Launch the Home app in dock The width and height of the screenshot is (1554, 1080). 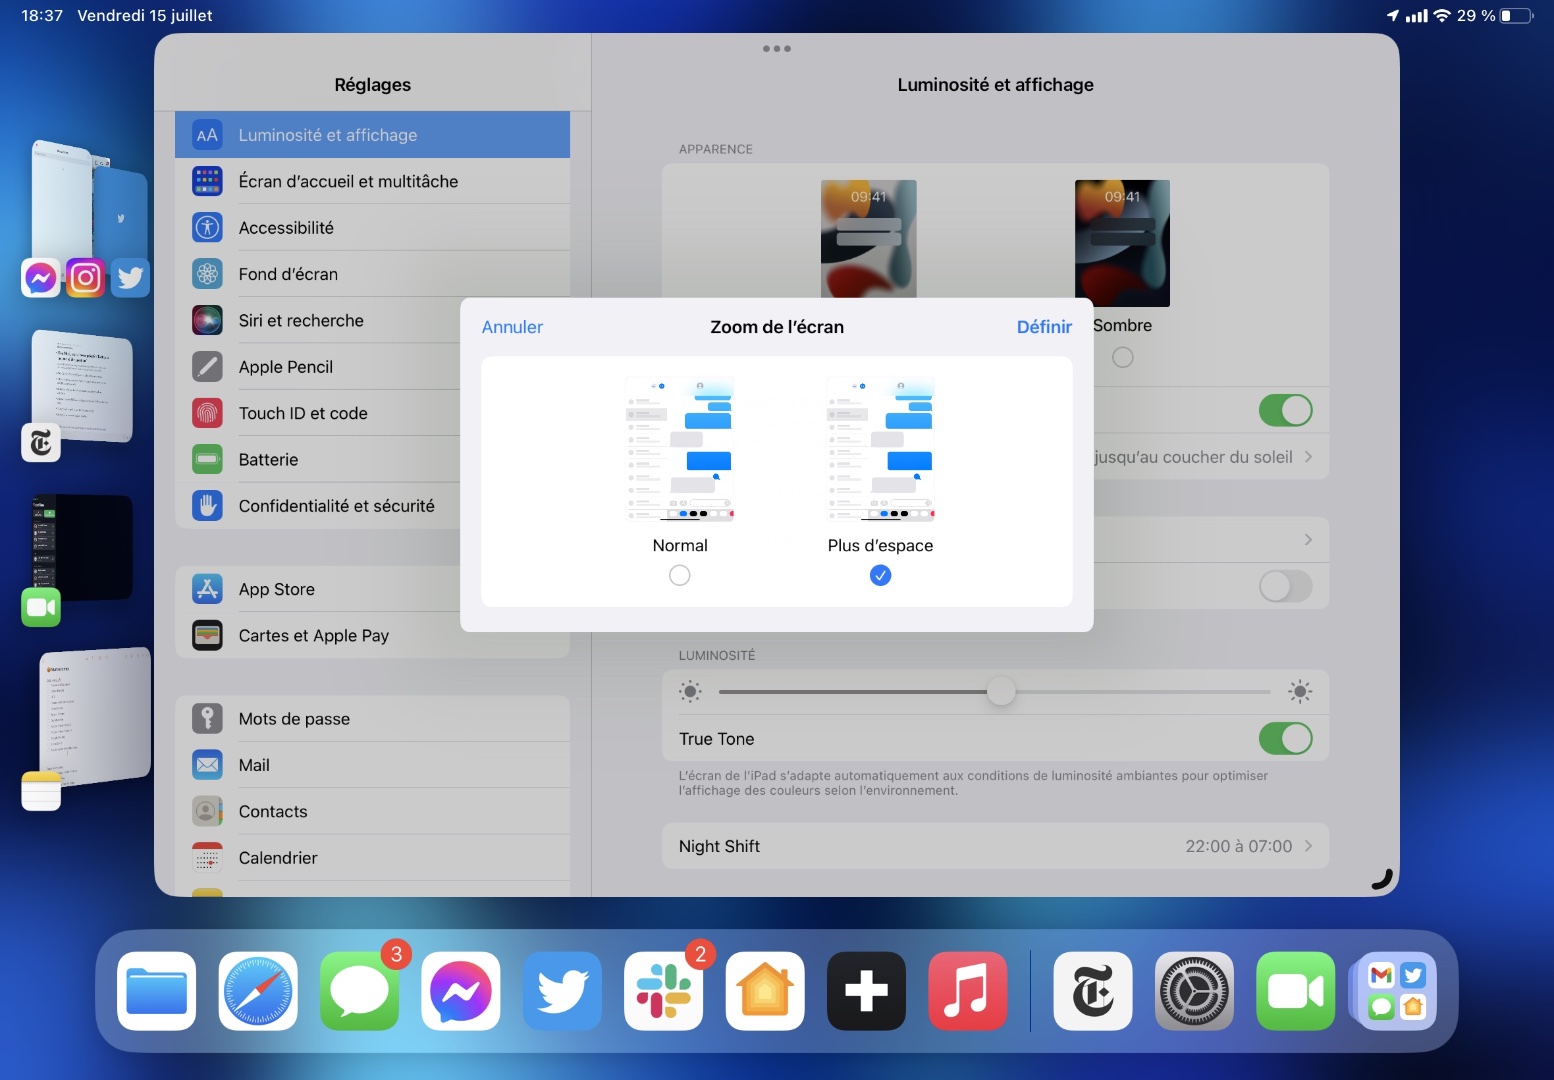click(765, 991)
